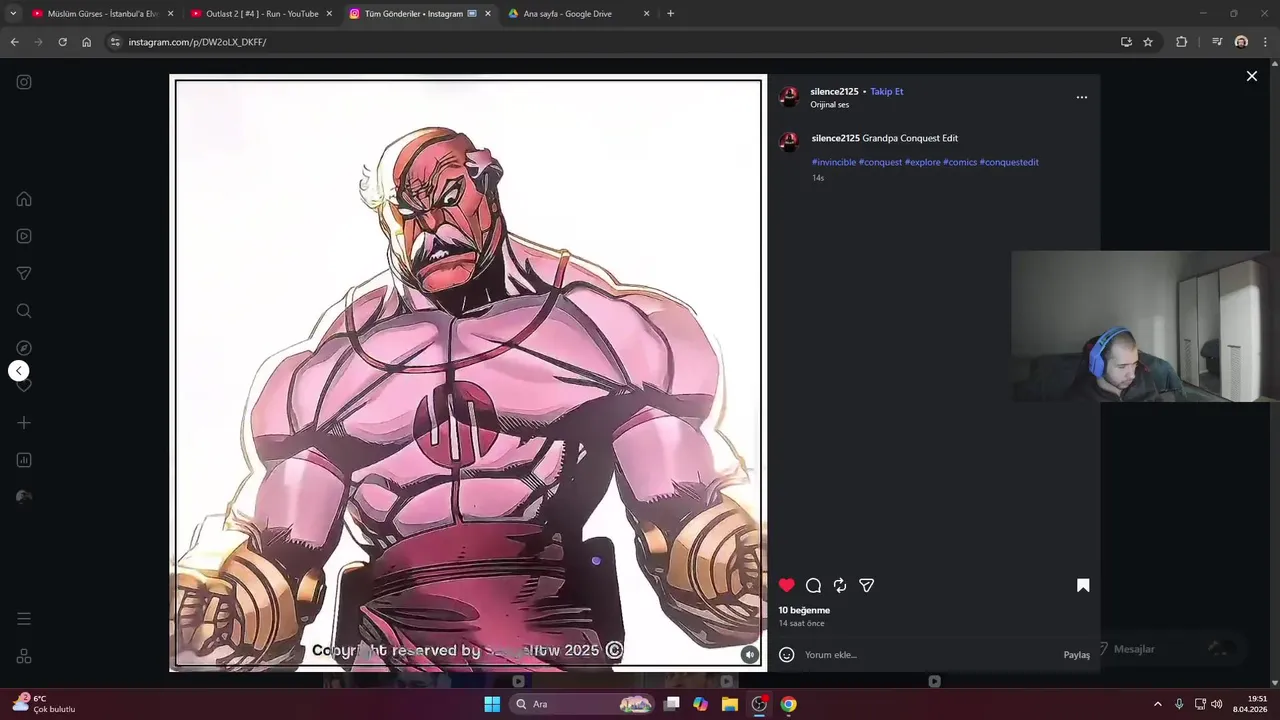The width and height of the screenshot is (1280, 720).
Task: Open the dashboard chart icon in sidebar
Action: pos(24,460)
